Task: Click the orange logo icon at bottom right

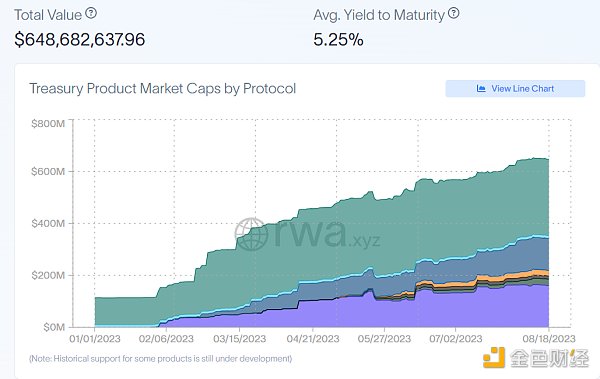Action: (x=494, y=358)
